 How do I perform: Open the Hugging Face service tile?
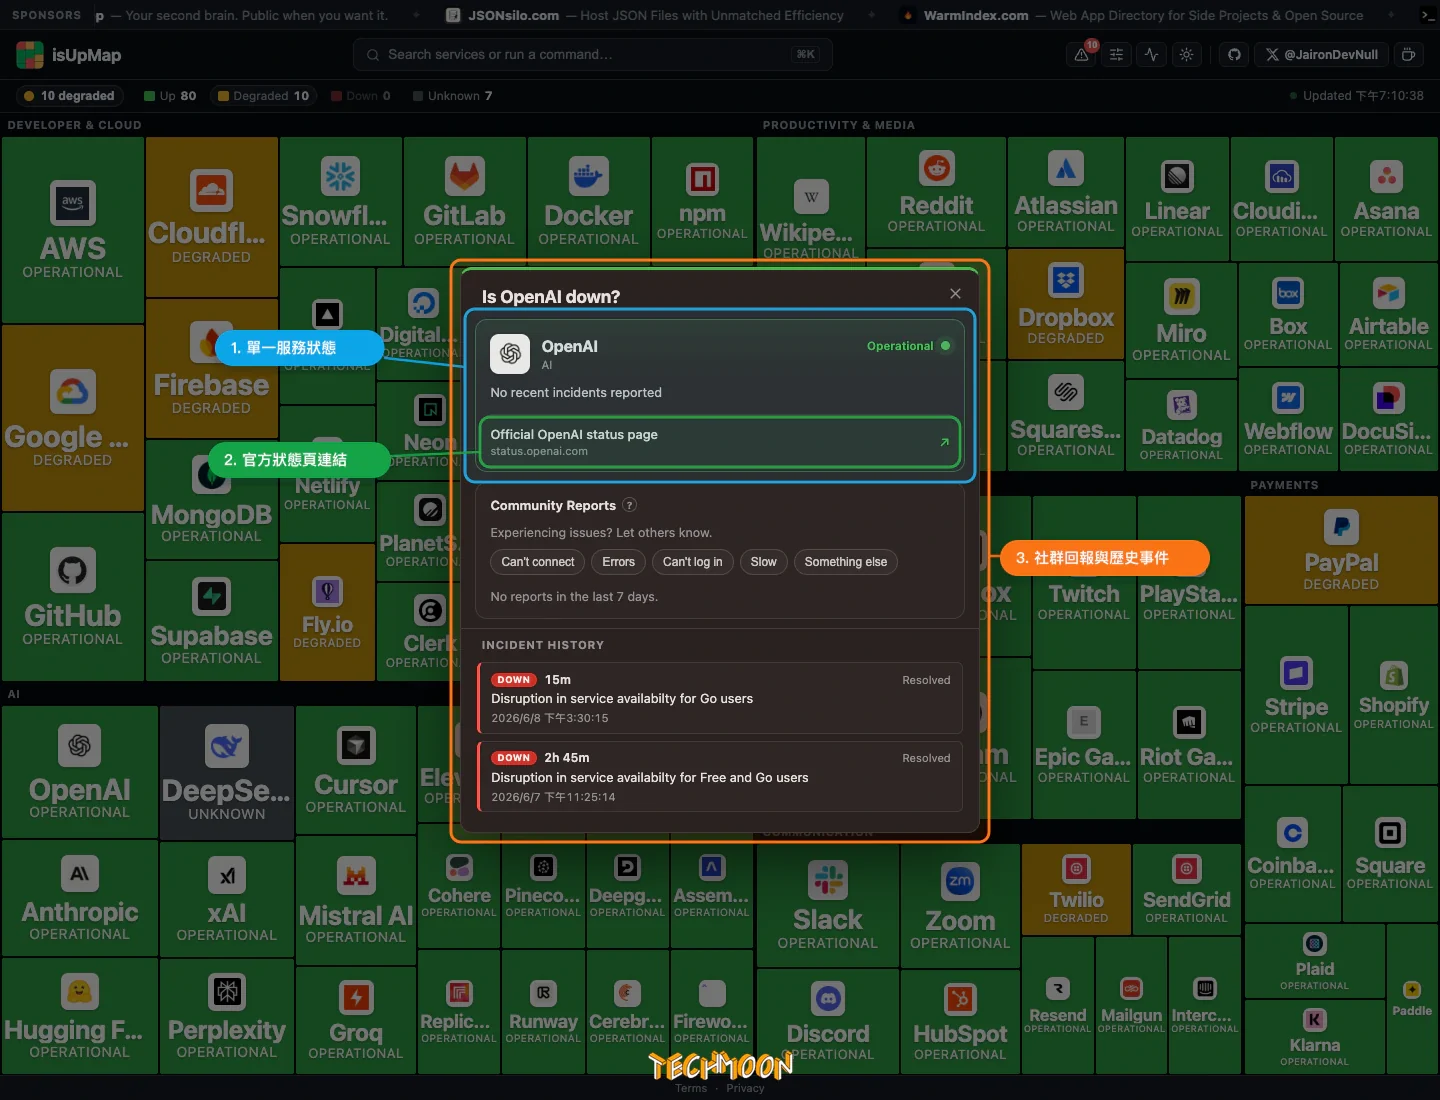point(80,1016)
